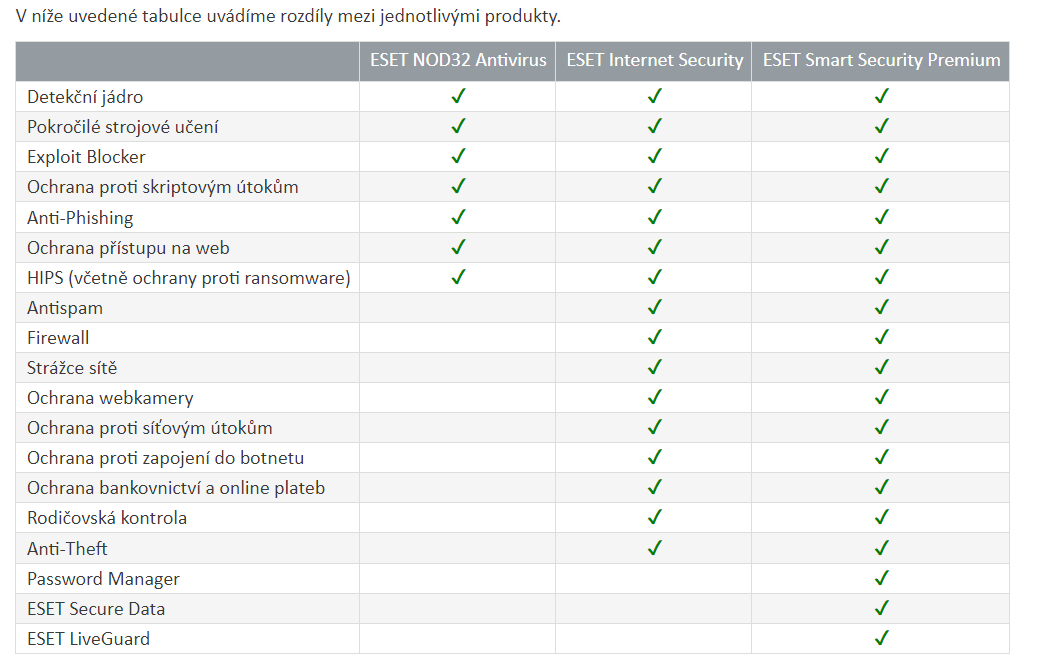Viewport: 1060px width, 659px height.
Task: Click the Anti-Theft checkmark under Internet Security
Action: point(654,548)
